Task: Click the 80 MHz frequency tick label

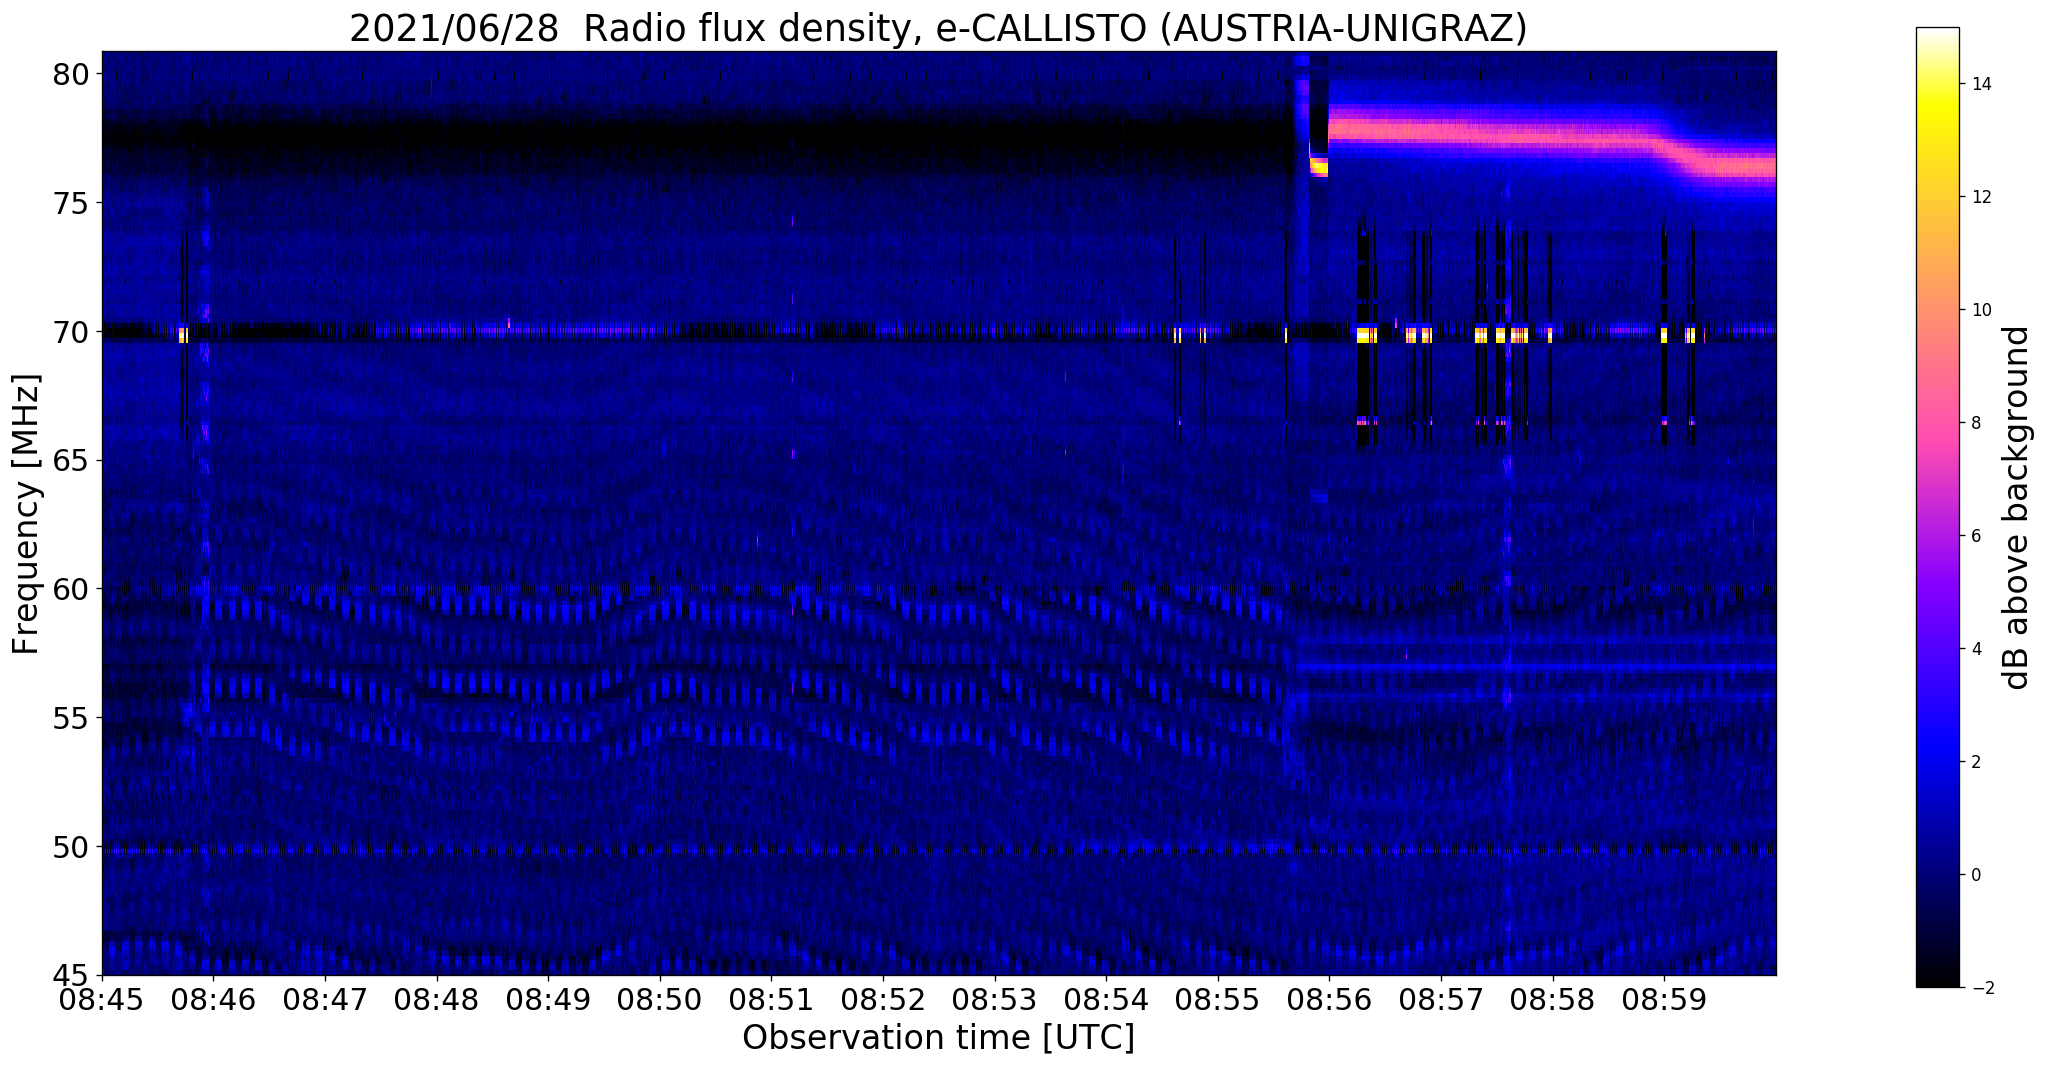Action: [x=73, y=74]
